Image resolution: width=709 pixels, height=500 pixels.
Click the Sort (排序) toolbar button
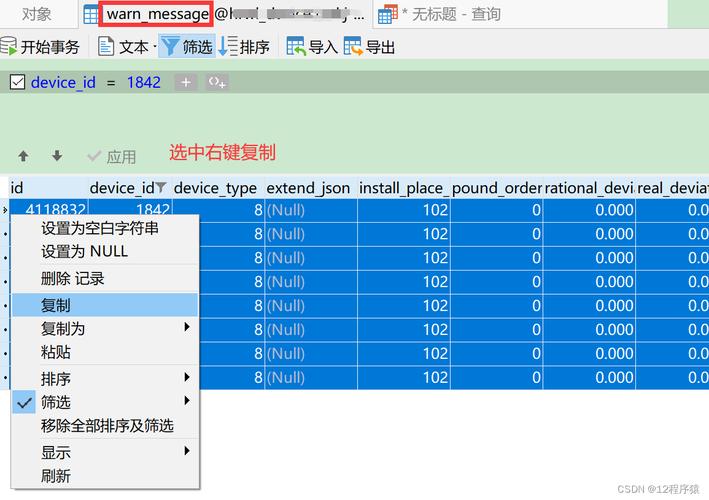tap(244, 47)
